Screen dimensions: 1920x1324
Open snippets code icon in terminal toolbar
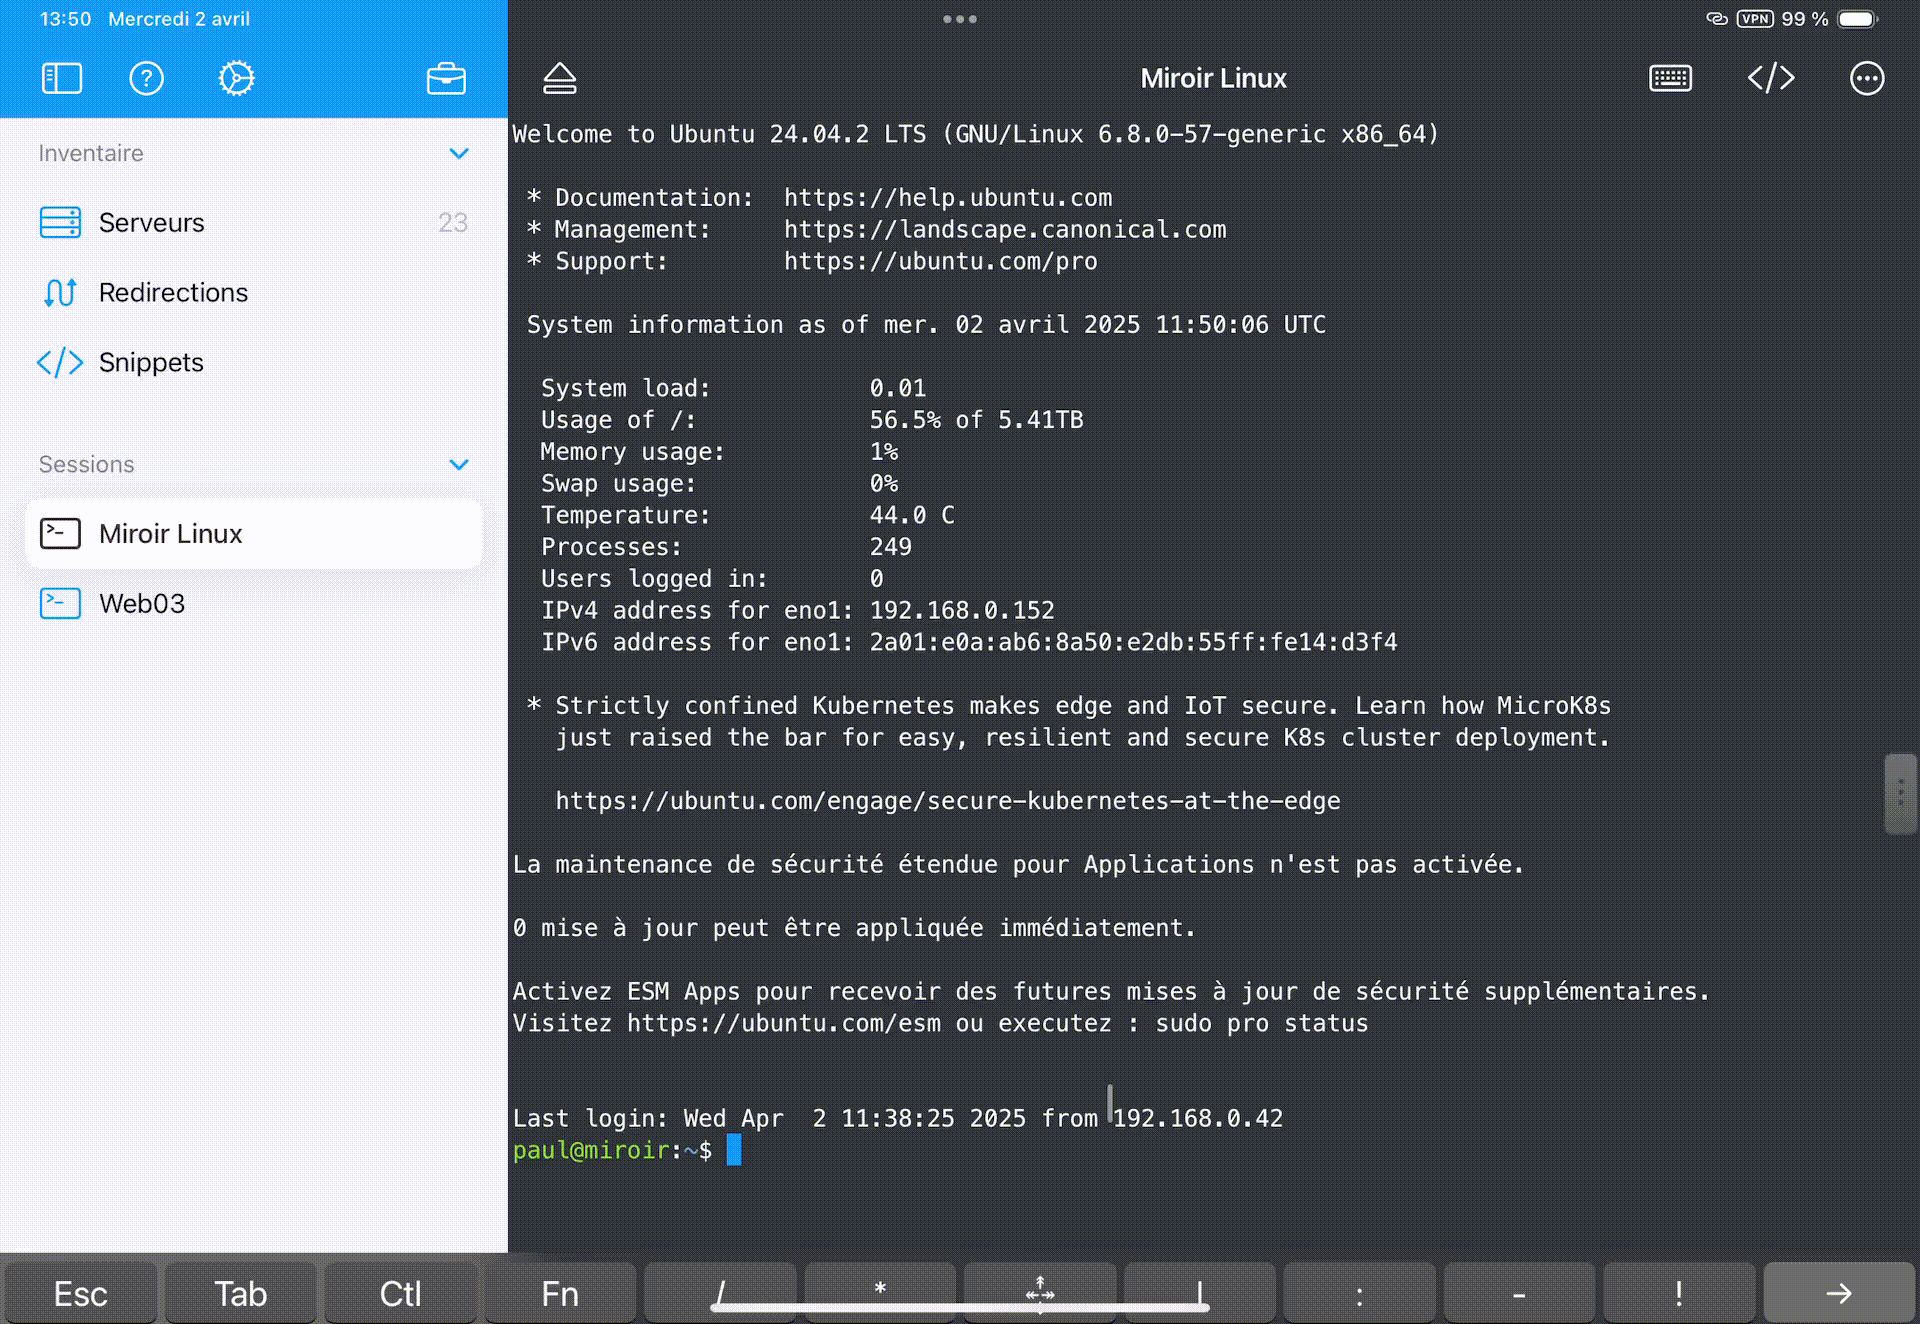point(1771,78)
